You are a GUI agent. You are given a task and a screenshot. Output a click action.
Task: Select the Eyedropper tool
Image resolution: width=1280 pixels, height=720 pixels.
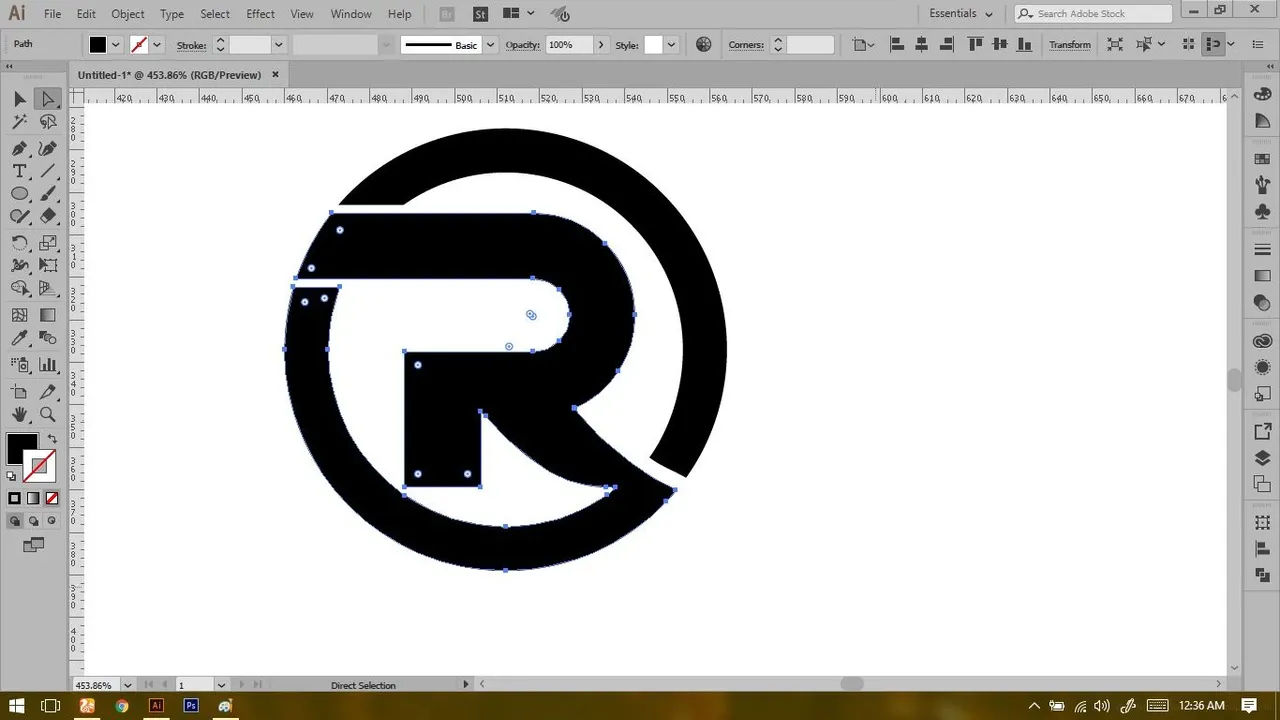pyautogui.click(x=19, y=338)
